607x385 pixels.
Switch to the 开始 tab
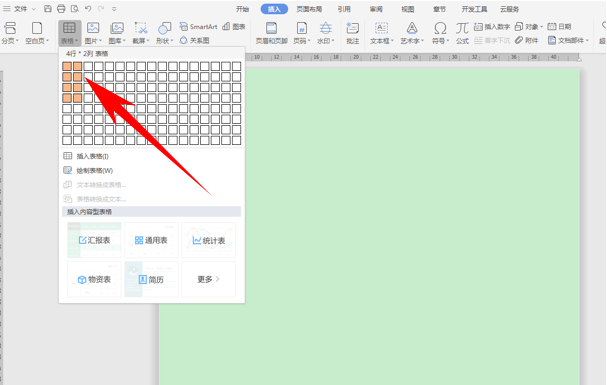point(243,9)
